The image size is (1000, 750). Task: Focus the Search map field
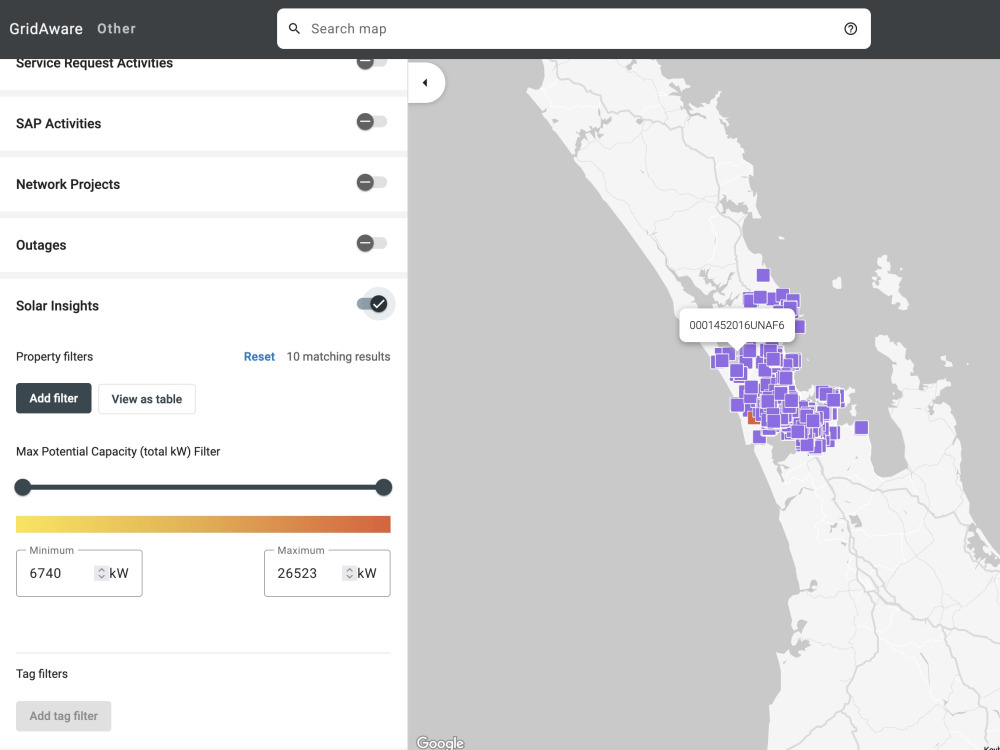click(x=573, y=29)
